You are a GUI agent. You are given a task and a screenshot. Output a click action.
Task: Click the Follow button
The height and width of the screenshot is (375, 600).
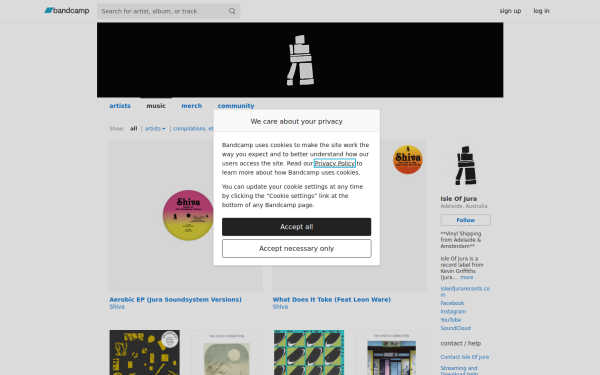pyautogui.click(x=465, y=220)
